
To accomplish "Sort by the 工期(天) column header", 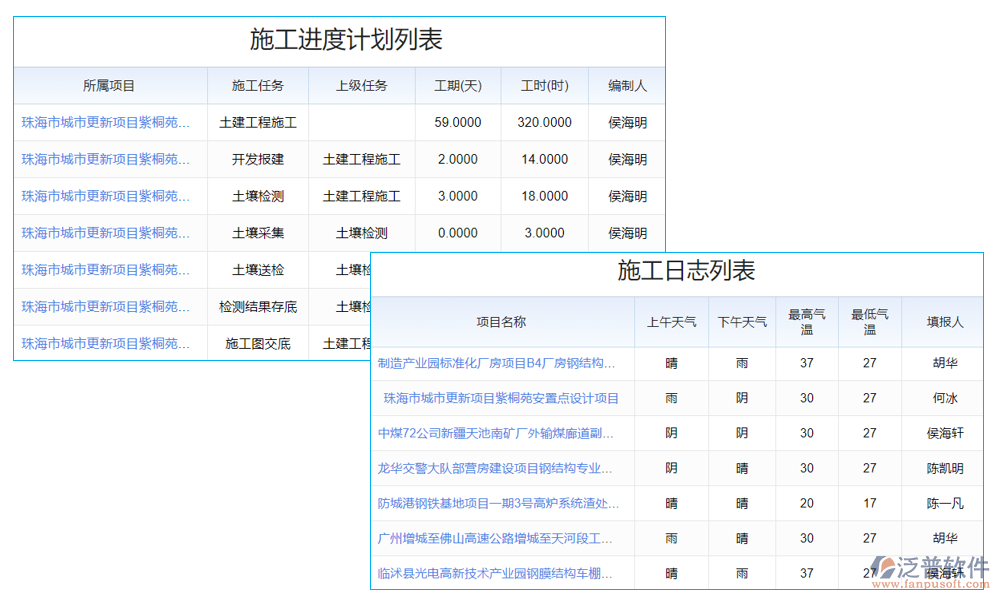I will tap(457, 86).
